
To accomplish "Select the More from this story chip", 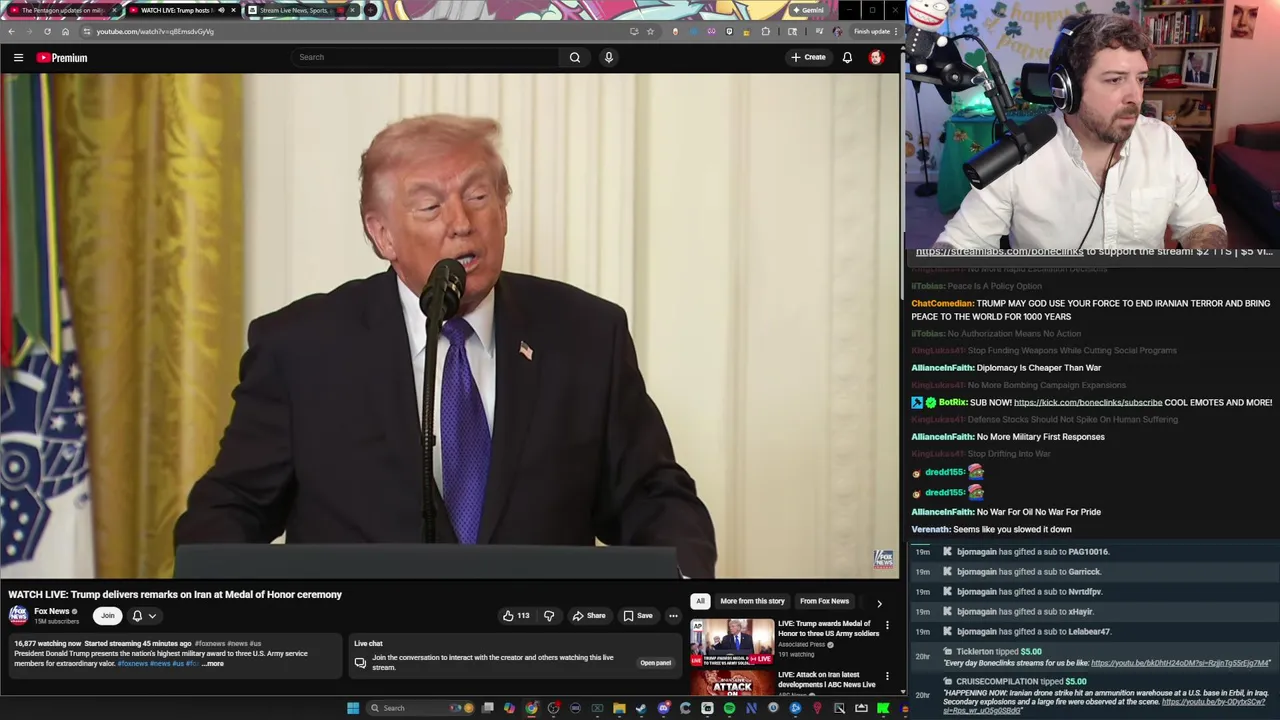I will (x=752, y=601).
